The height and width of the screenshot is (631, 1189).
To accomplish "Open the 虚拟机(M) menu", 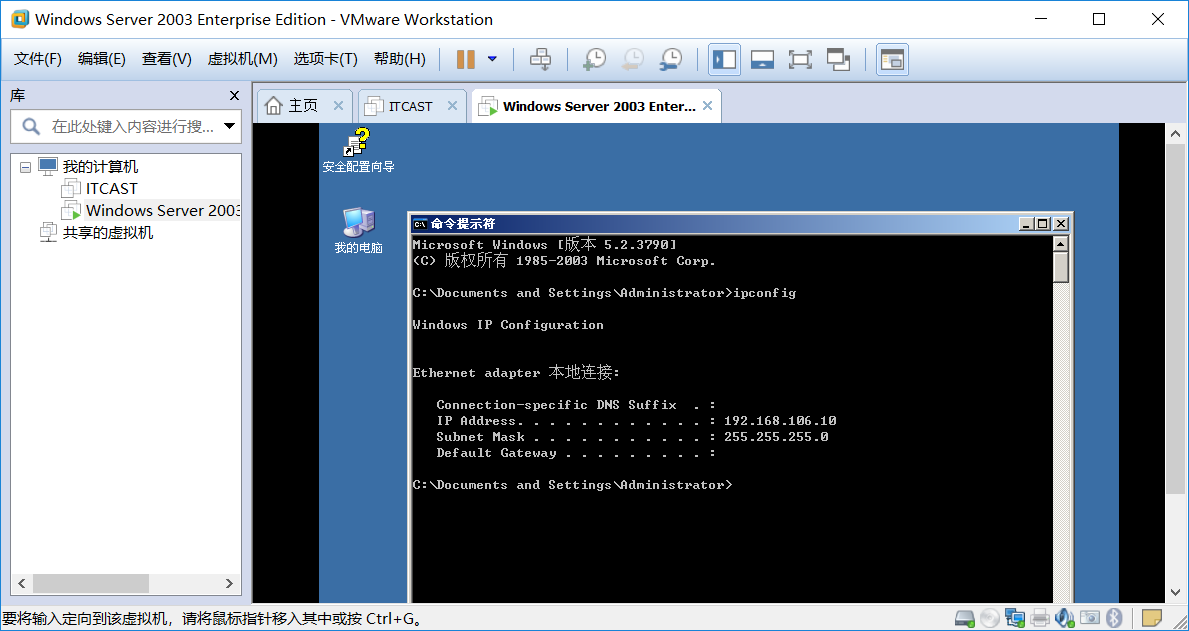I will point(243,59).
